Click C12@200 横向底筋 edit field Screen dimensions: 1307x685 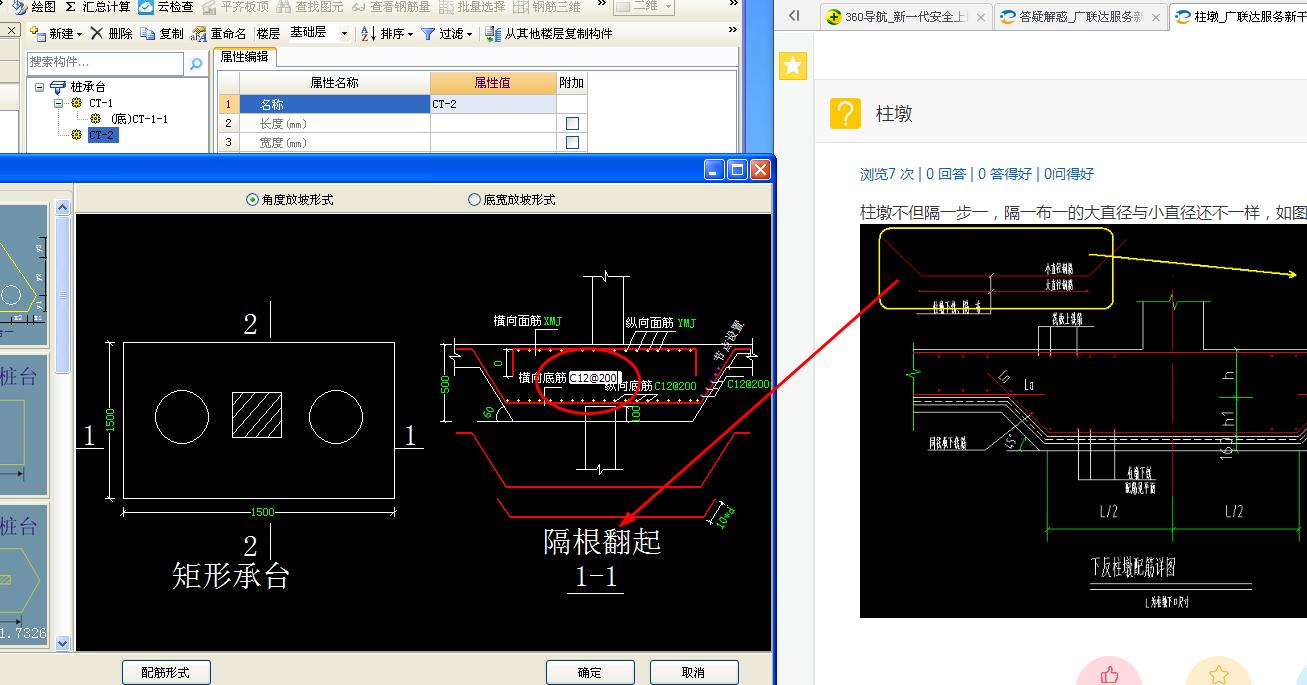[594, 377]
